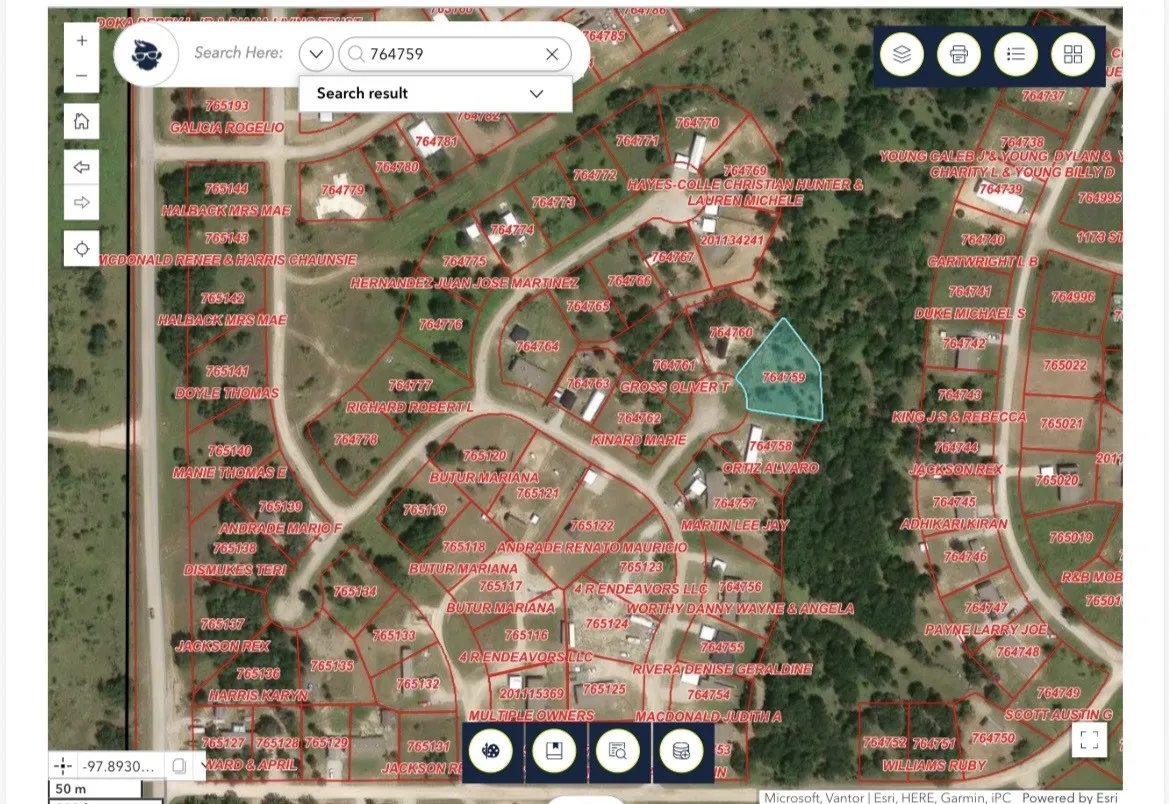The image size is (1169, 804).
Task: Click owner label KINARD MARIE
Action: [x=638, y=440]
